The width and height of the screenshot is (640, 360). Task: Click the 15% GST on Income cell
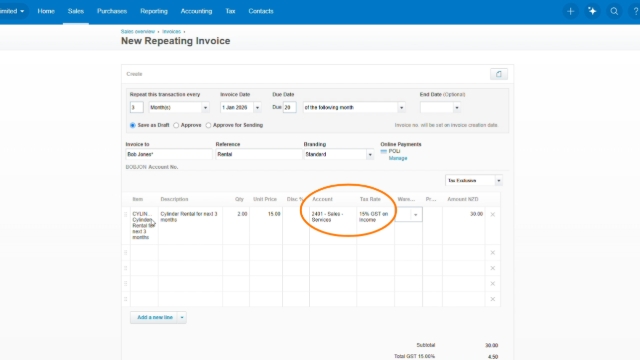(x=375, y=225)
